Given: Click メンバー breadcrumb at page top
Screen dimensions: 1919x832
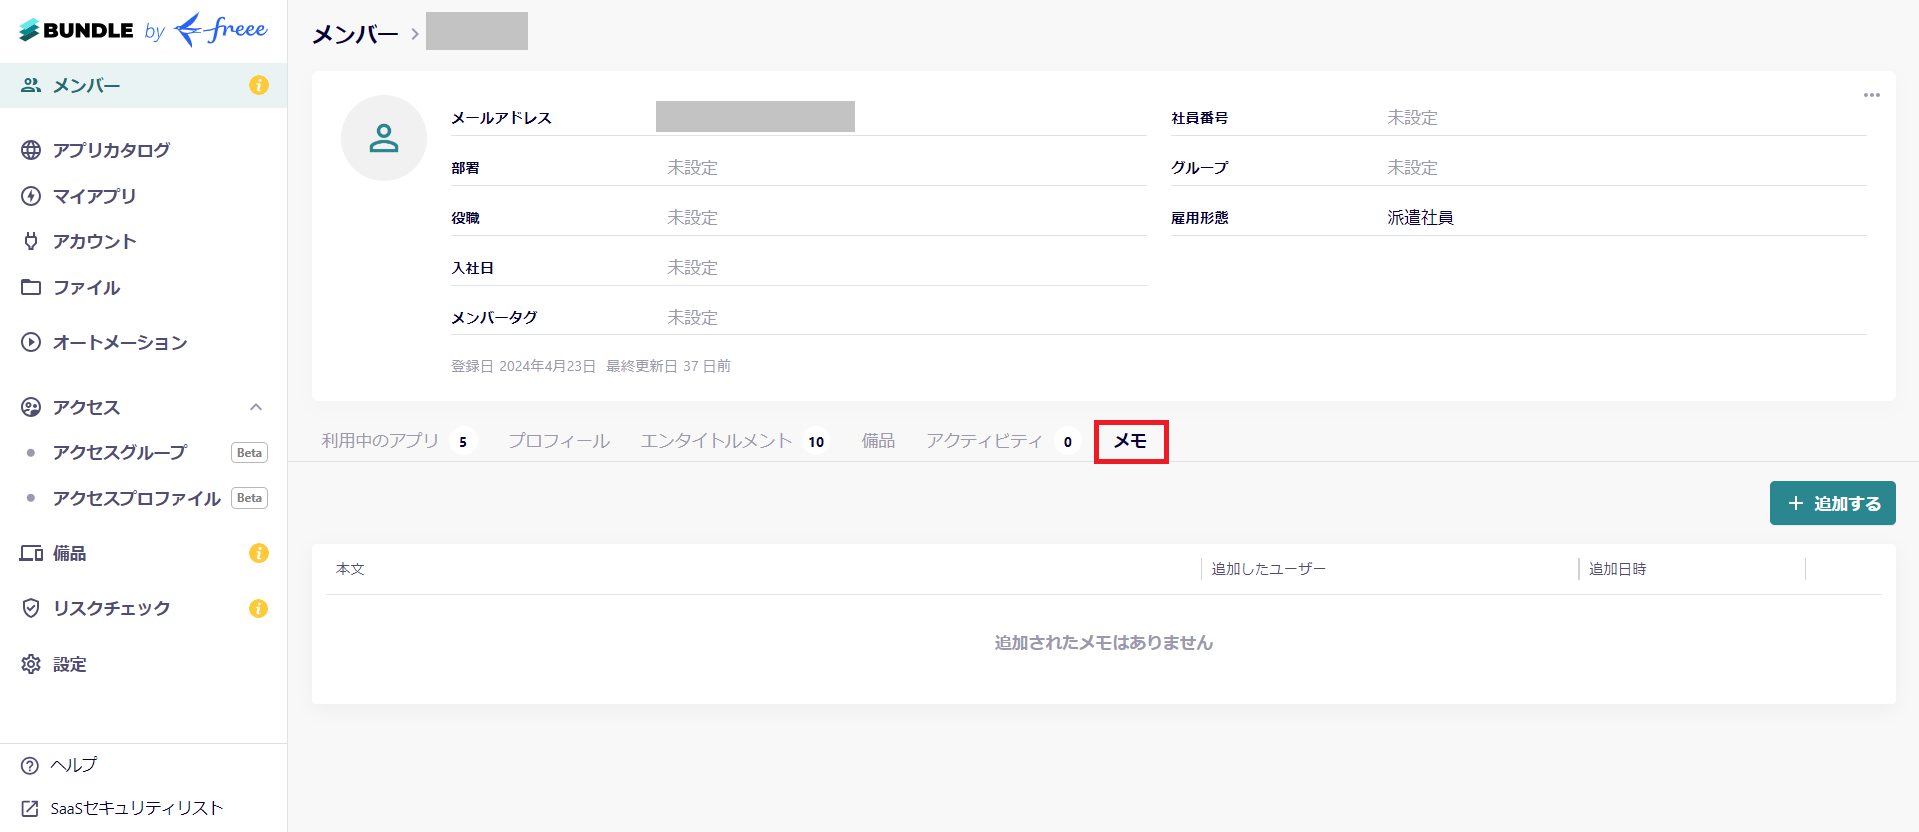Looking at the screenshot, I should [355, 34].
